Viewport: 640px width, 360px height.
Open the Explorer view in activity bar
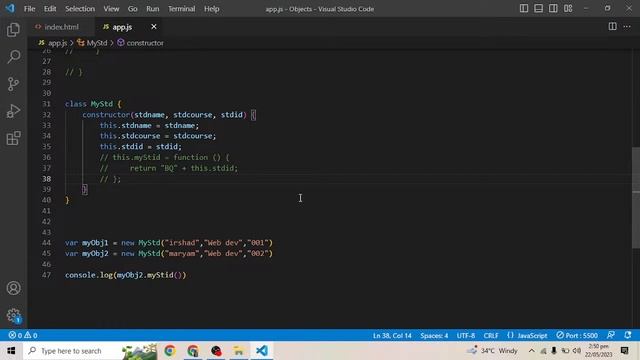pos(13,29)
